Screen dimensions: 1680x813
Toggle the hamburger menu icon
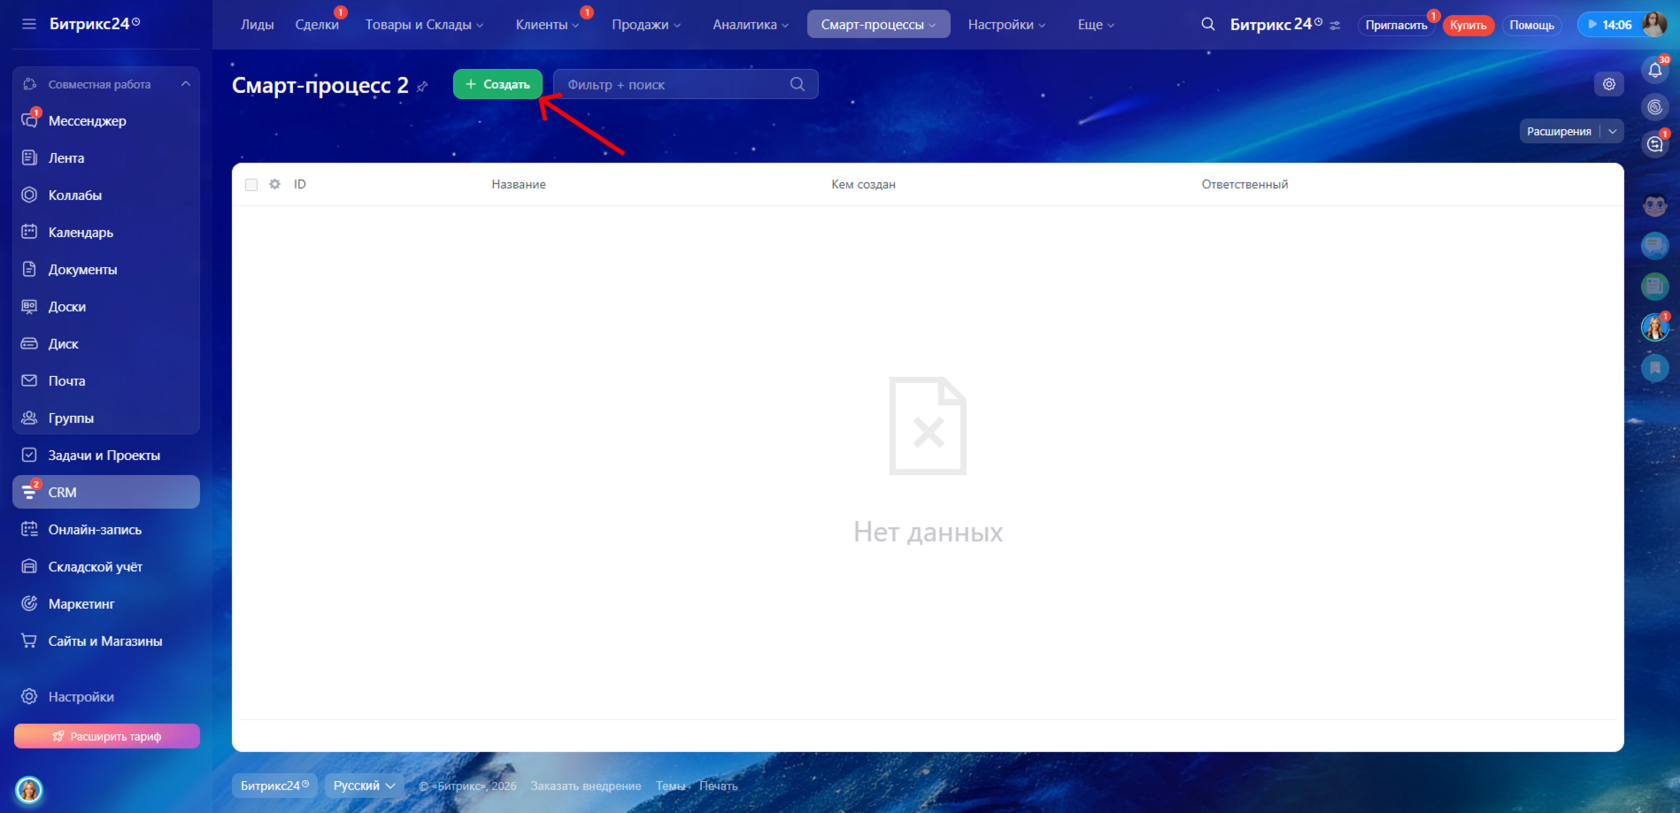[x=29, y=24]
